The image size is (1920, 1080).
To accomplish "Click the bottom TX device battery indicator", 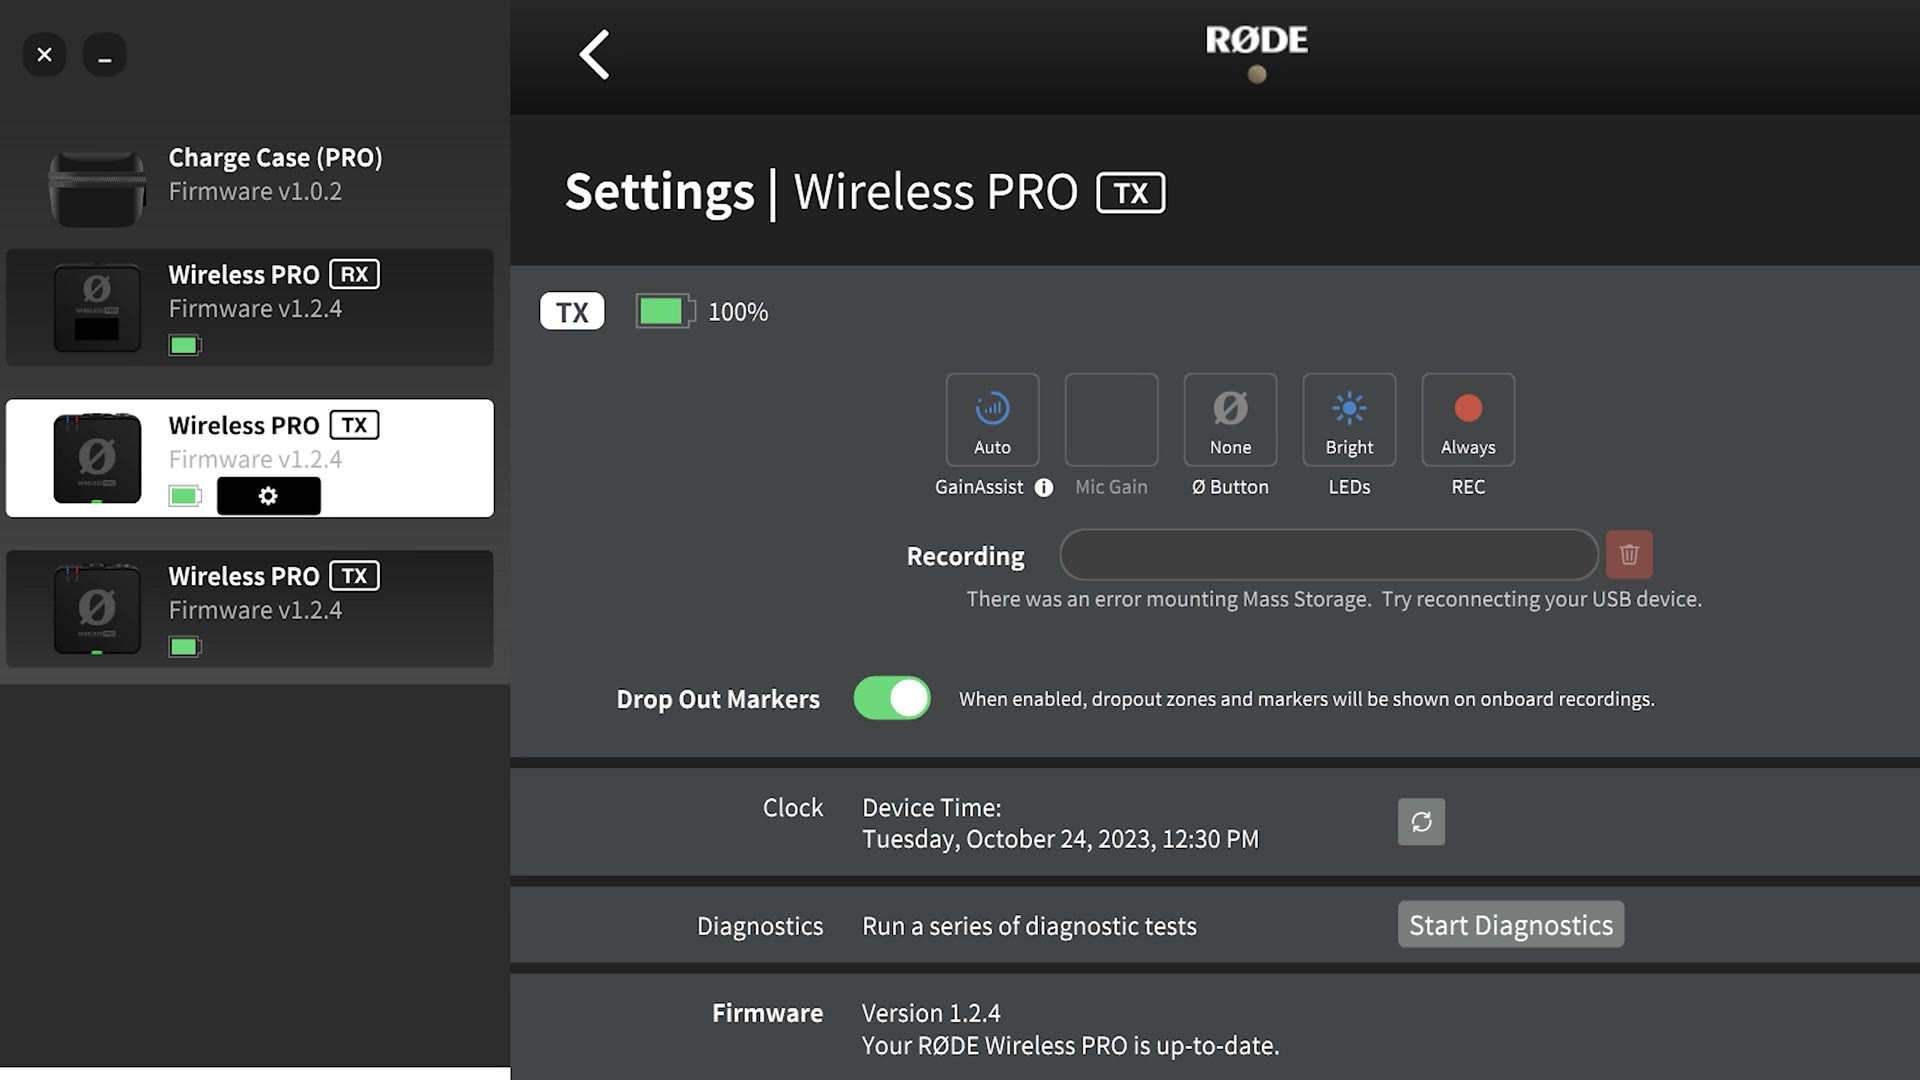I will click(185, 647).
